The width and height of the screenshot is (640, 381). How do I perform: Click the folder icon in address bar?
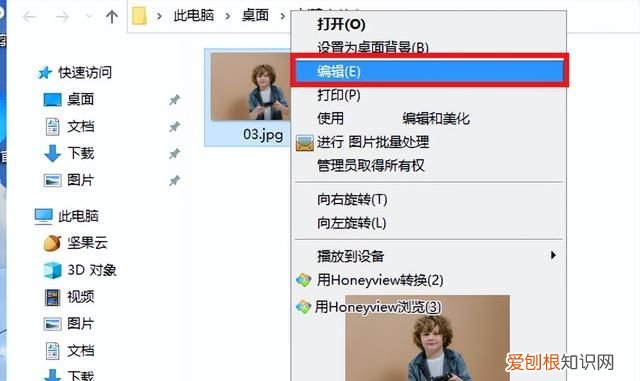(139, 16)
